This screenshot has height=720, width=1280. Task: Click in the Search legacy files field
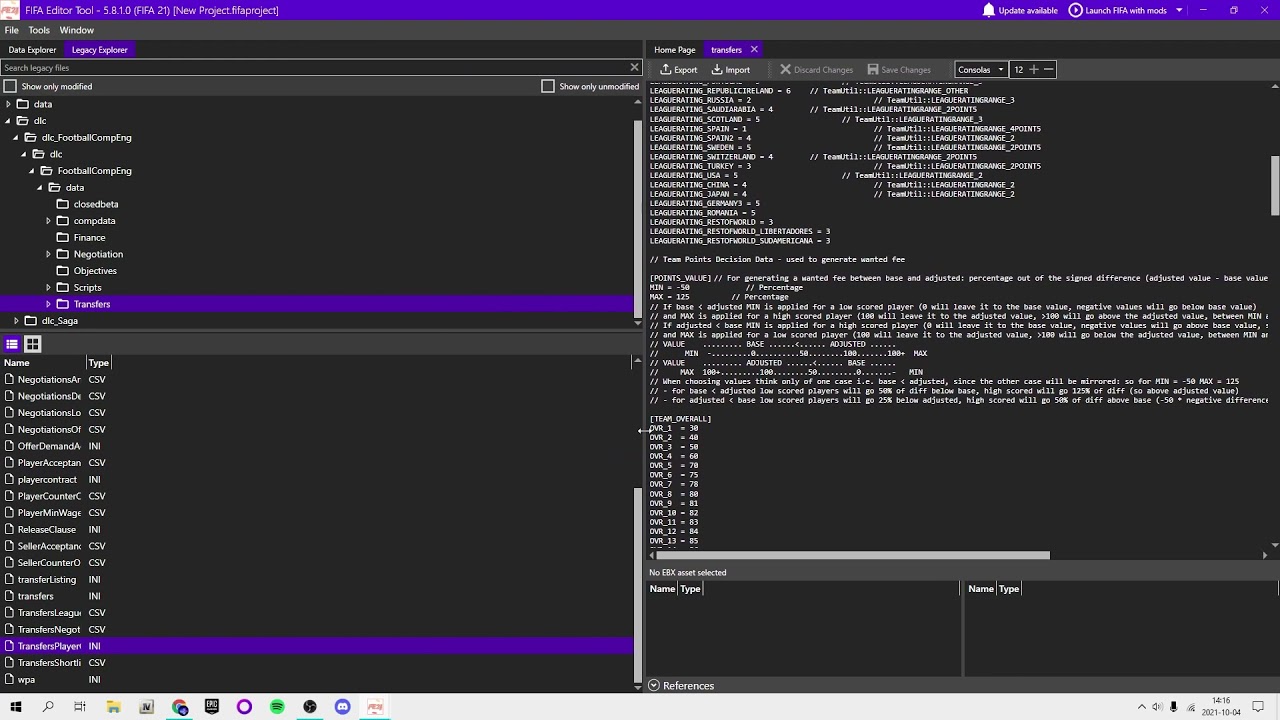pos(314,68)
